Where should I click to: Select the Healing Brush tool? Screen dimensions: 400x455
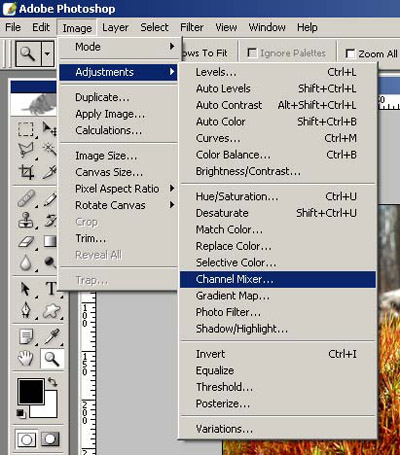(x=25, y=199)
